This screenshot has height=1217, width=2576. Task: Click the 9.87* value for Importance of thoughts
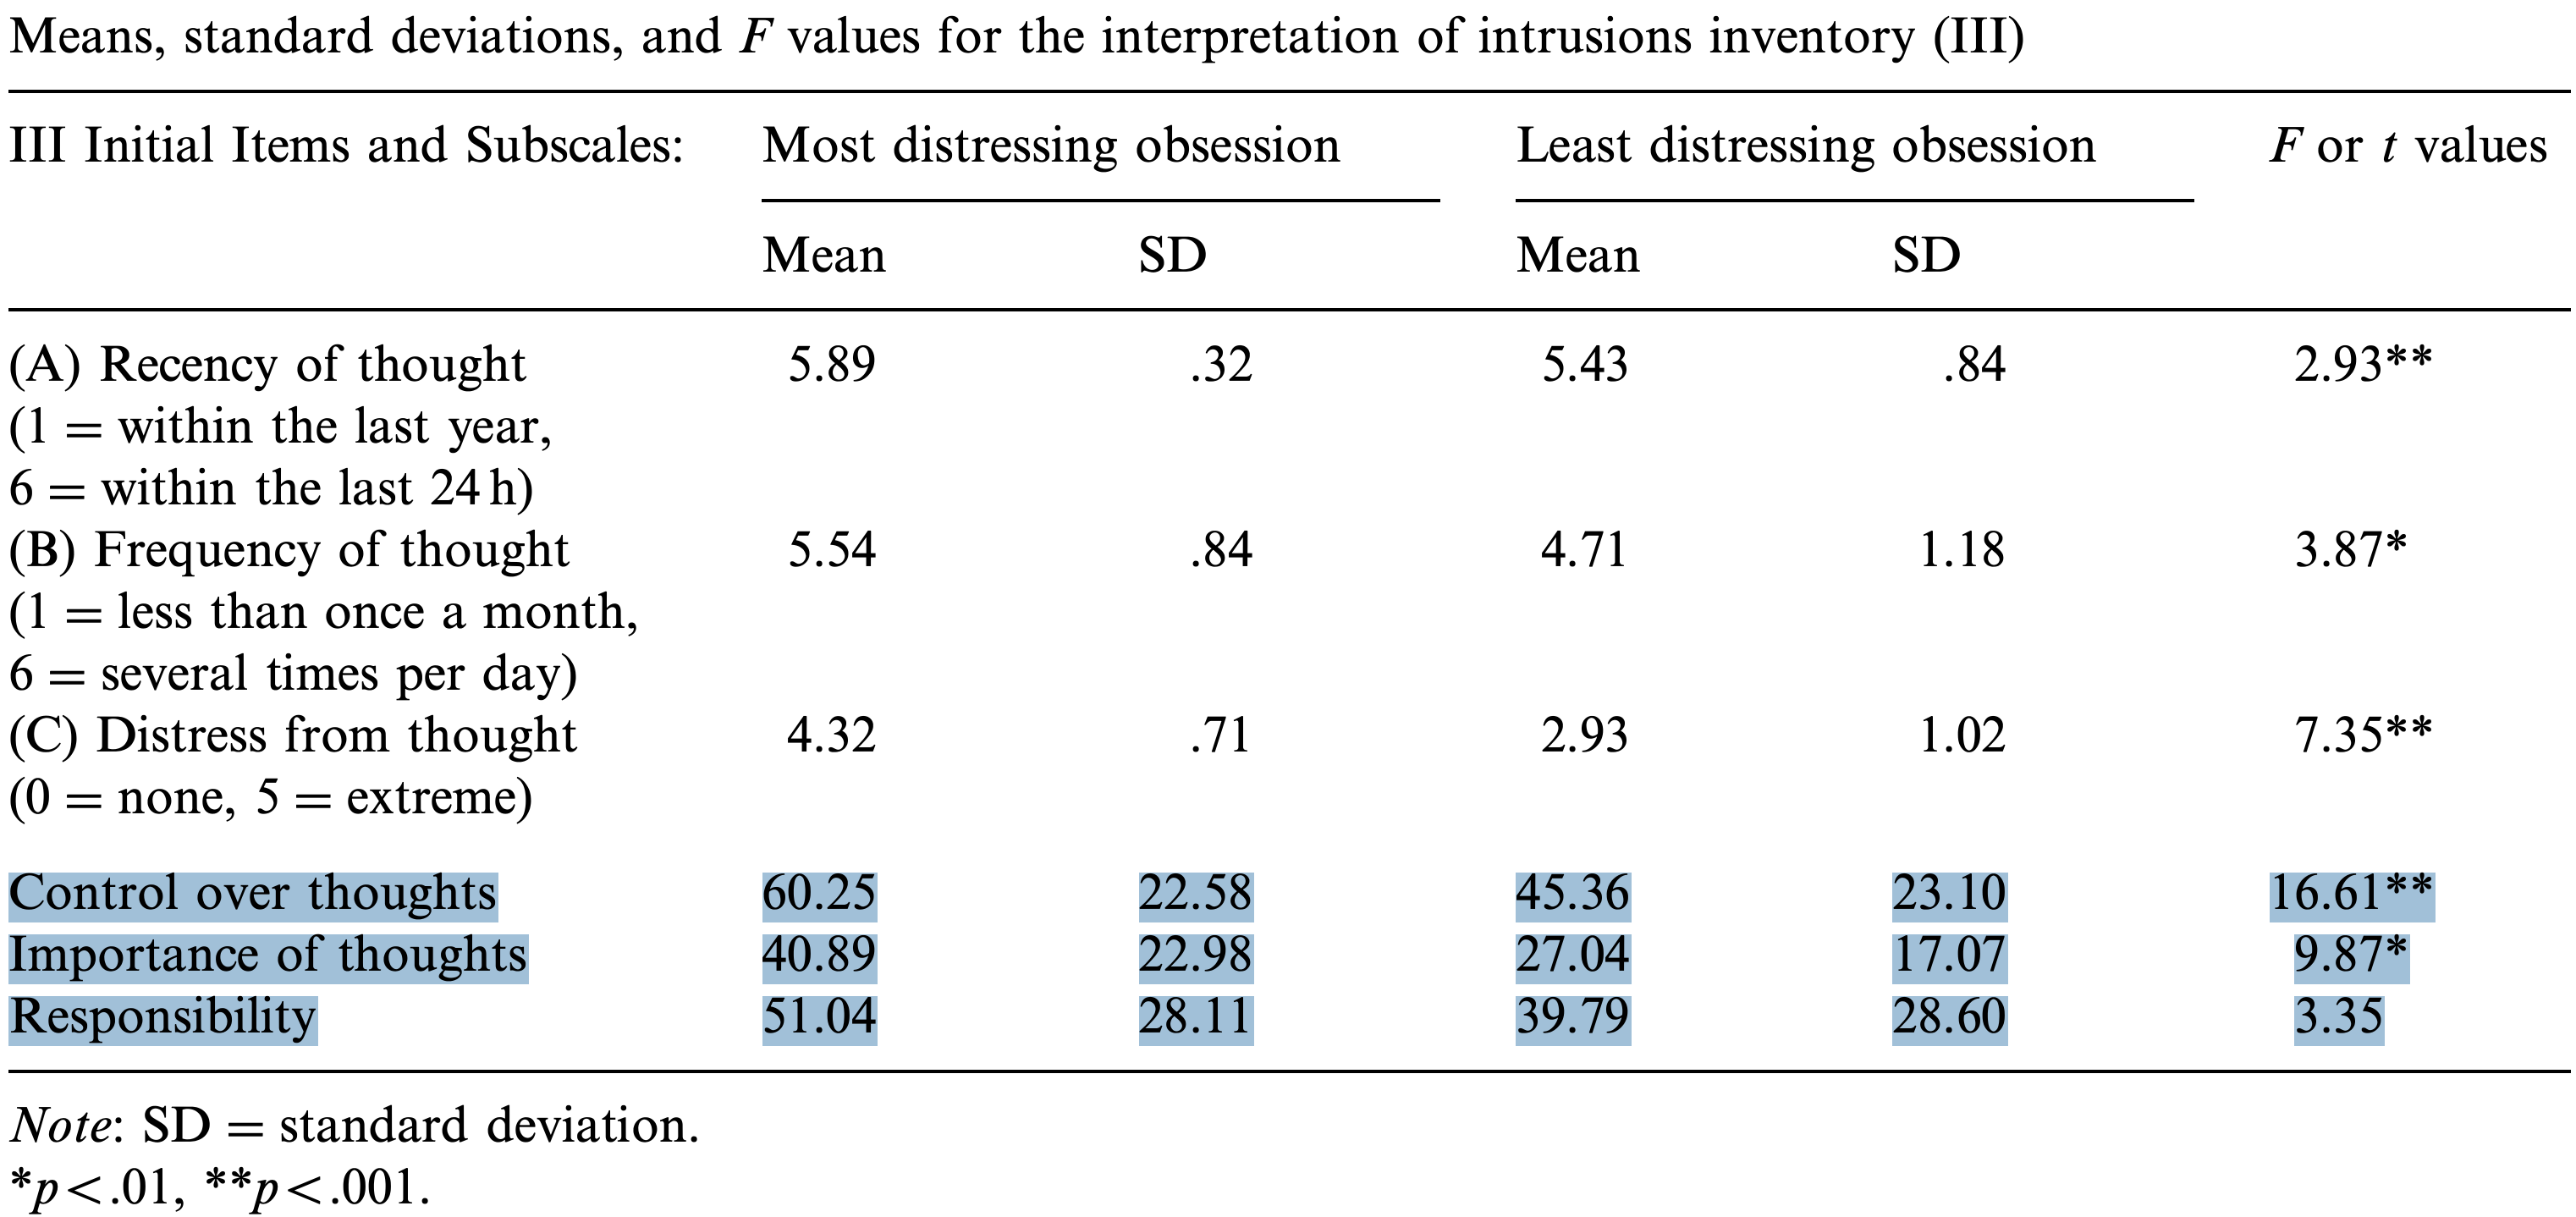[2350, 955]
